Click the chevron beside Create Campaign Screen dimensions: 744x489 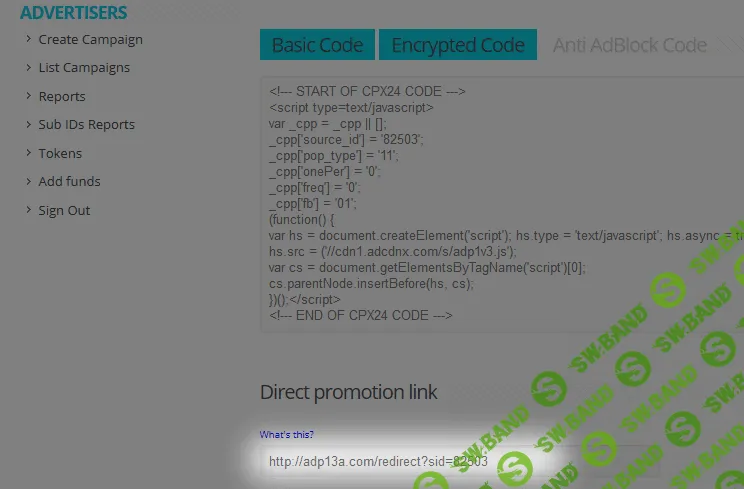[28, 40]
